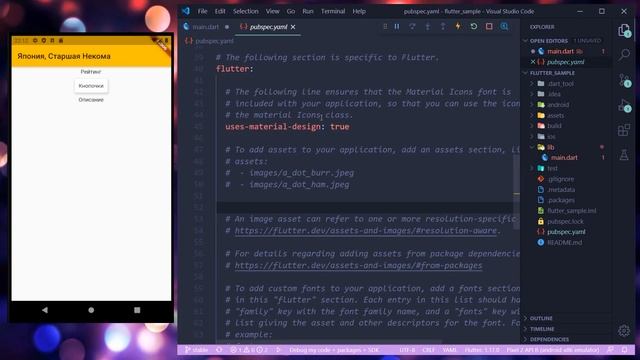Click the sync changes icon in status bar
Screen dimensions: 640x360
point(219,350)
